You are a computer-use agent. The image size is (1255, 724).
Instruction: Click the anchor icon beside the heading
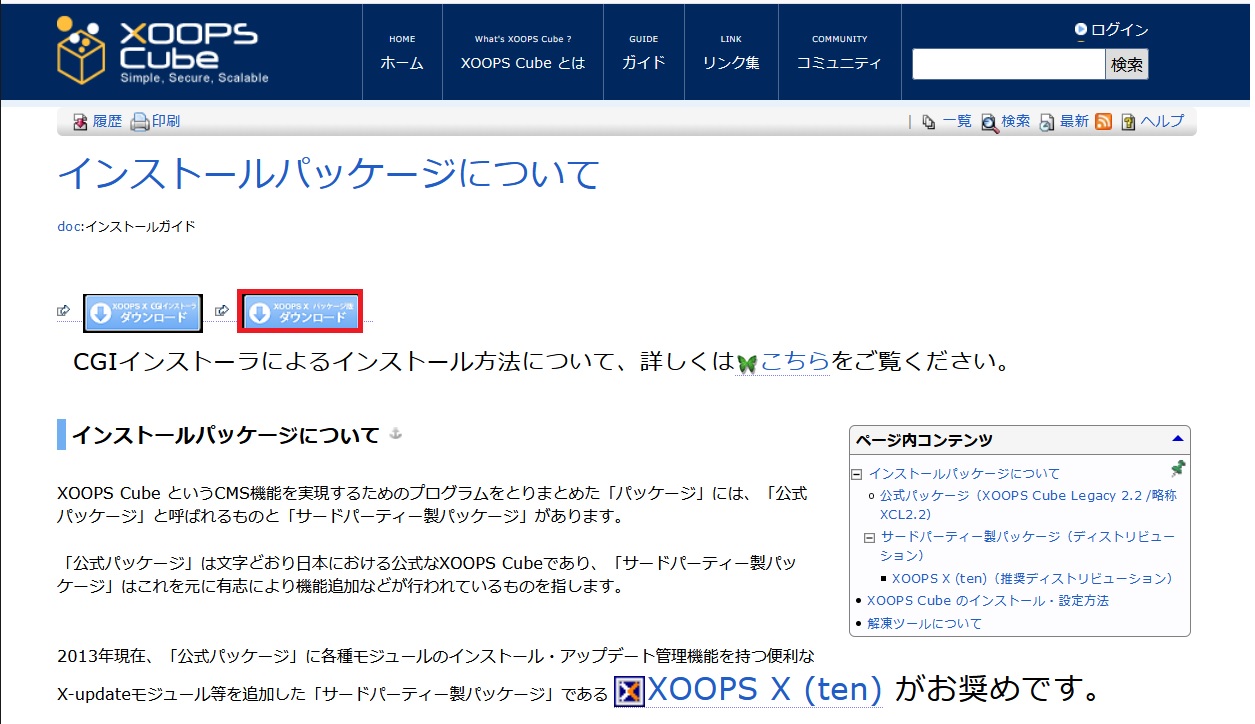(x=394, y=433)
